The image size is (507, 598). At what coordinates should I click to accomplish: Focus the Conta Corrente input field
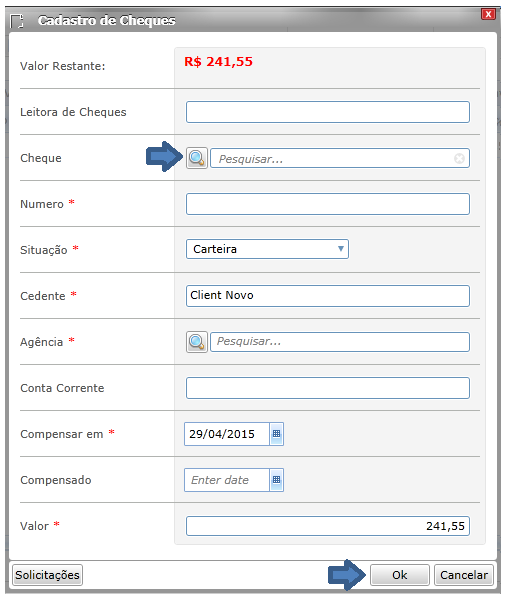click(328, 388)
